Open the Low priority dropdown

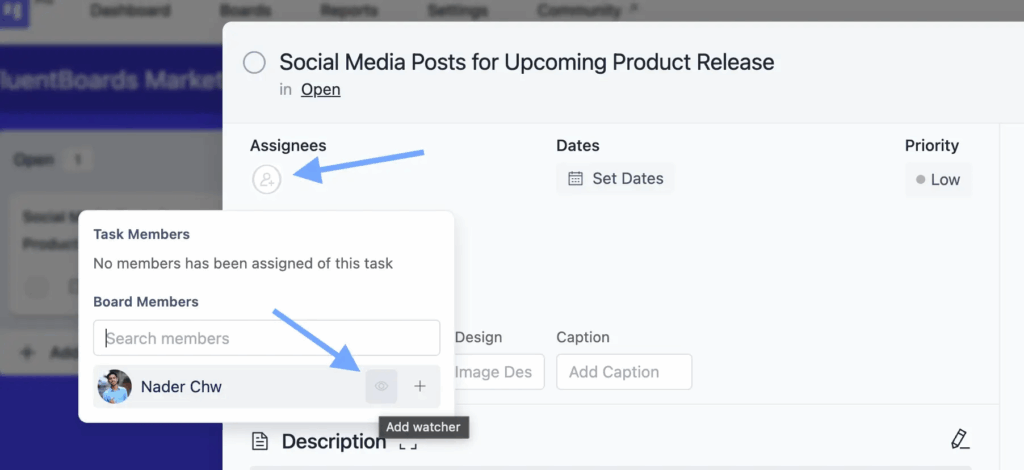[938, 180]
